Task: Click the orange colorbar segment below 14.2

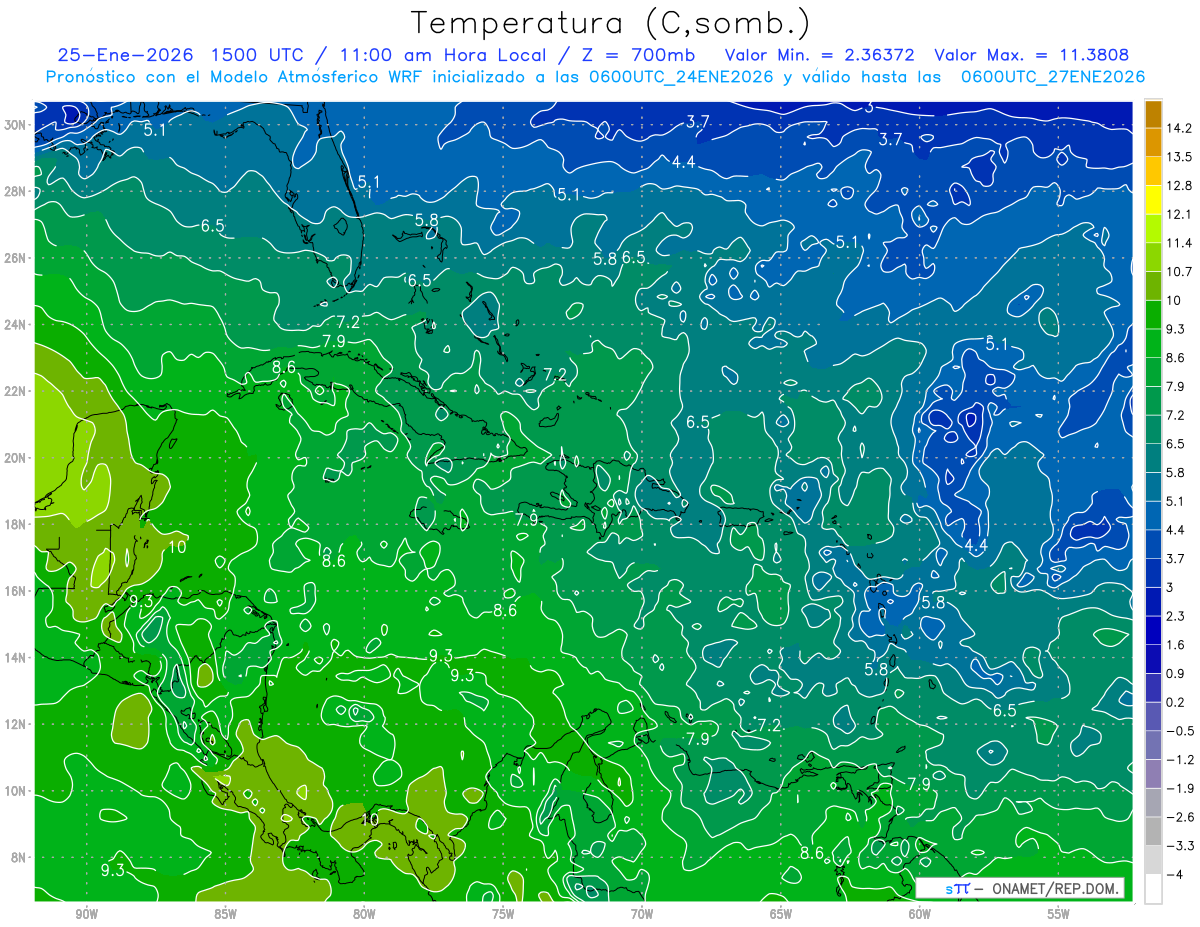Action: point(1153,142)
